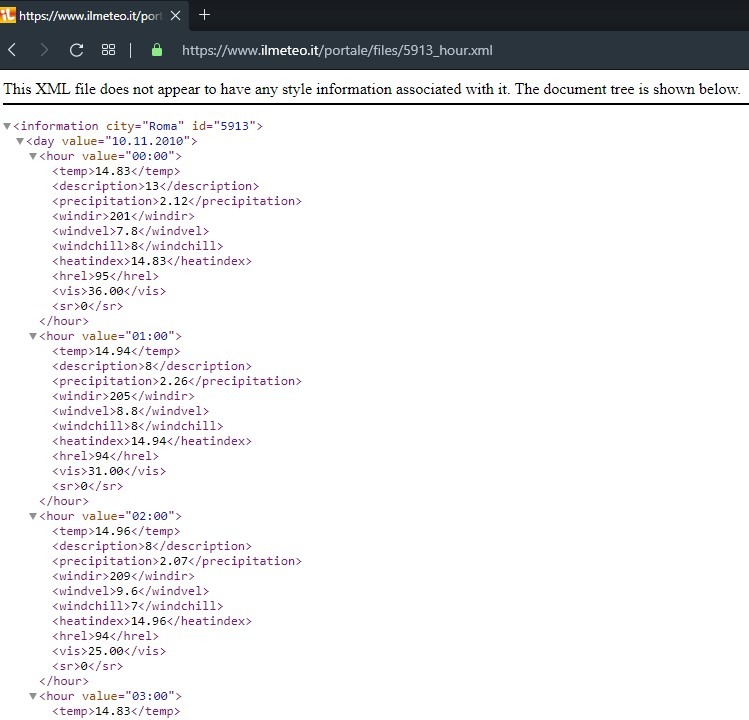The height and width of the screenshot is (720, 749).
Task: Reload the page with refresh icon
Action: pos(76,50)
